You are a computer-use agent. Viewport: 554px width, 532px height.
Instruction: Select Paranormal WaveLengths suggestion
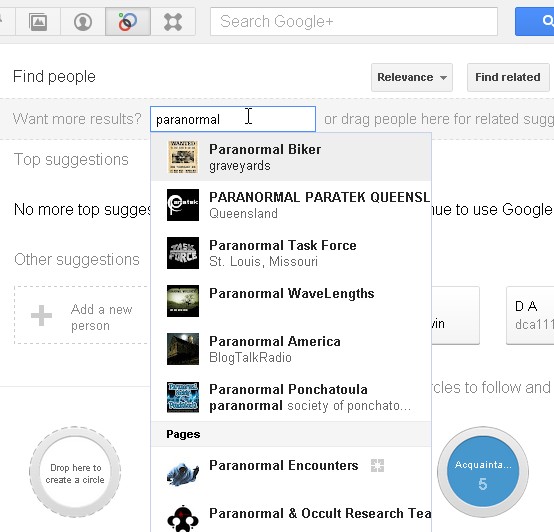click(x=291, y=301)
